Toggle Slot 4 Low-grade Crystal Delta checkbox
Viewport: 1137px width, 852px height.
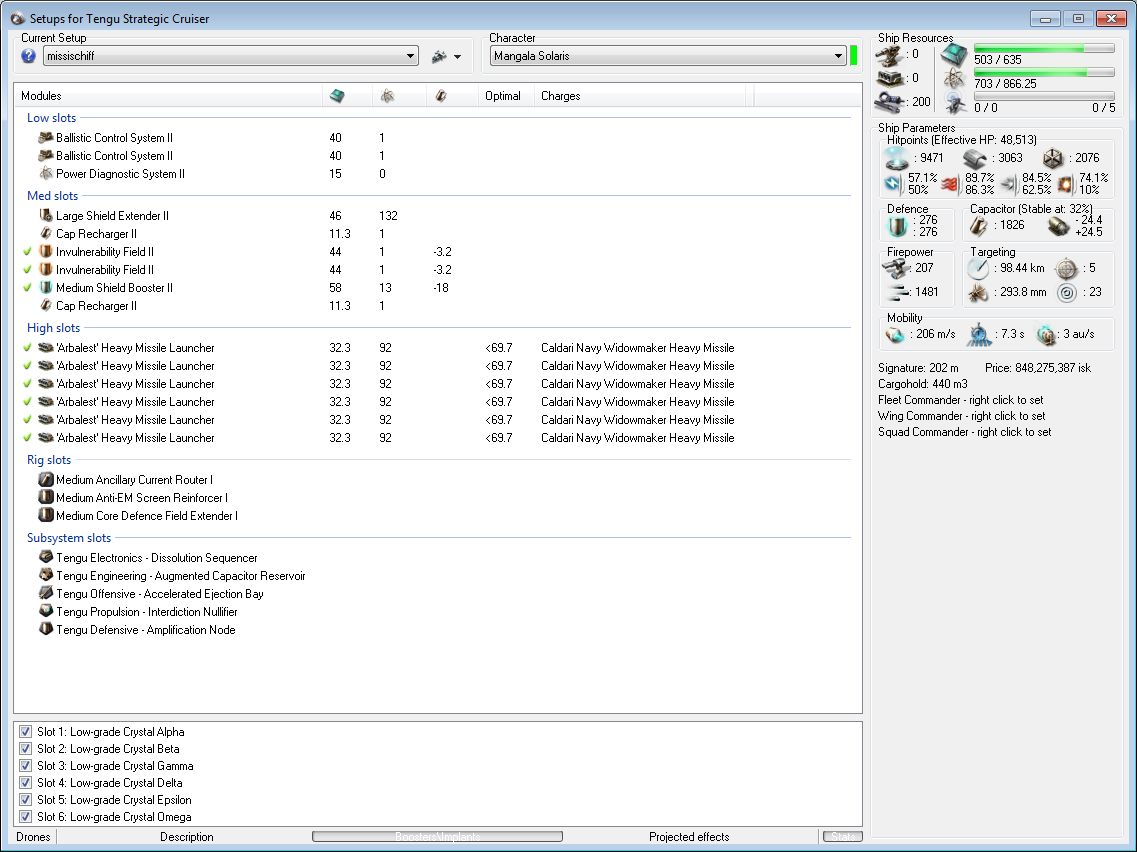(26, 783)
